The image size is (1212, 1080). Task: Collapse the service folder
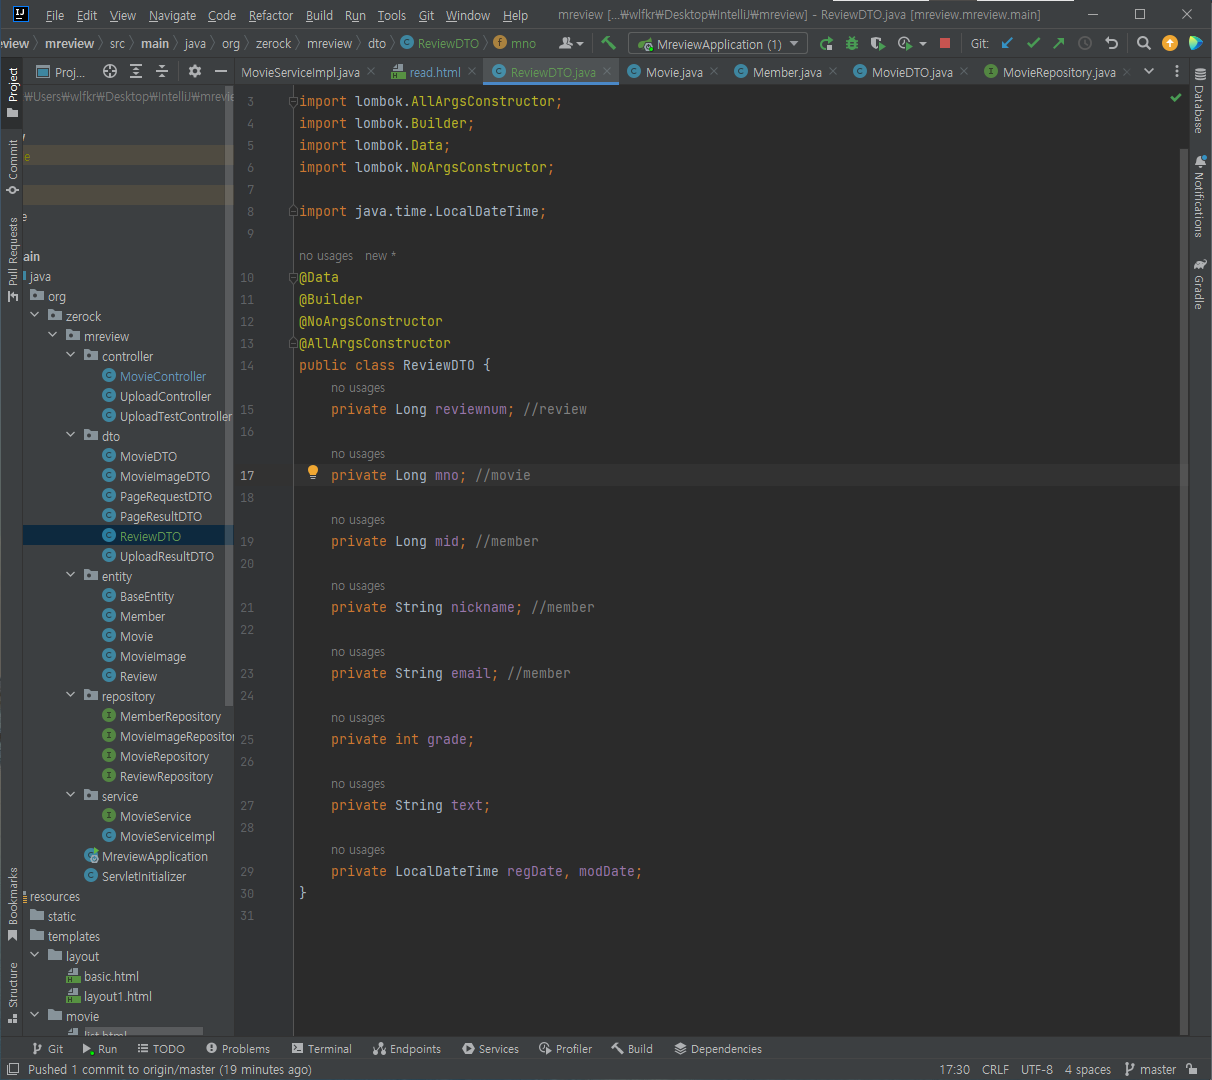click(x=71, y=796)
